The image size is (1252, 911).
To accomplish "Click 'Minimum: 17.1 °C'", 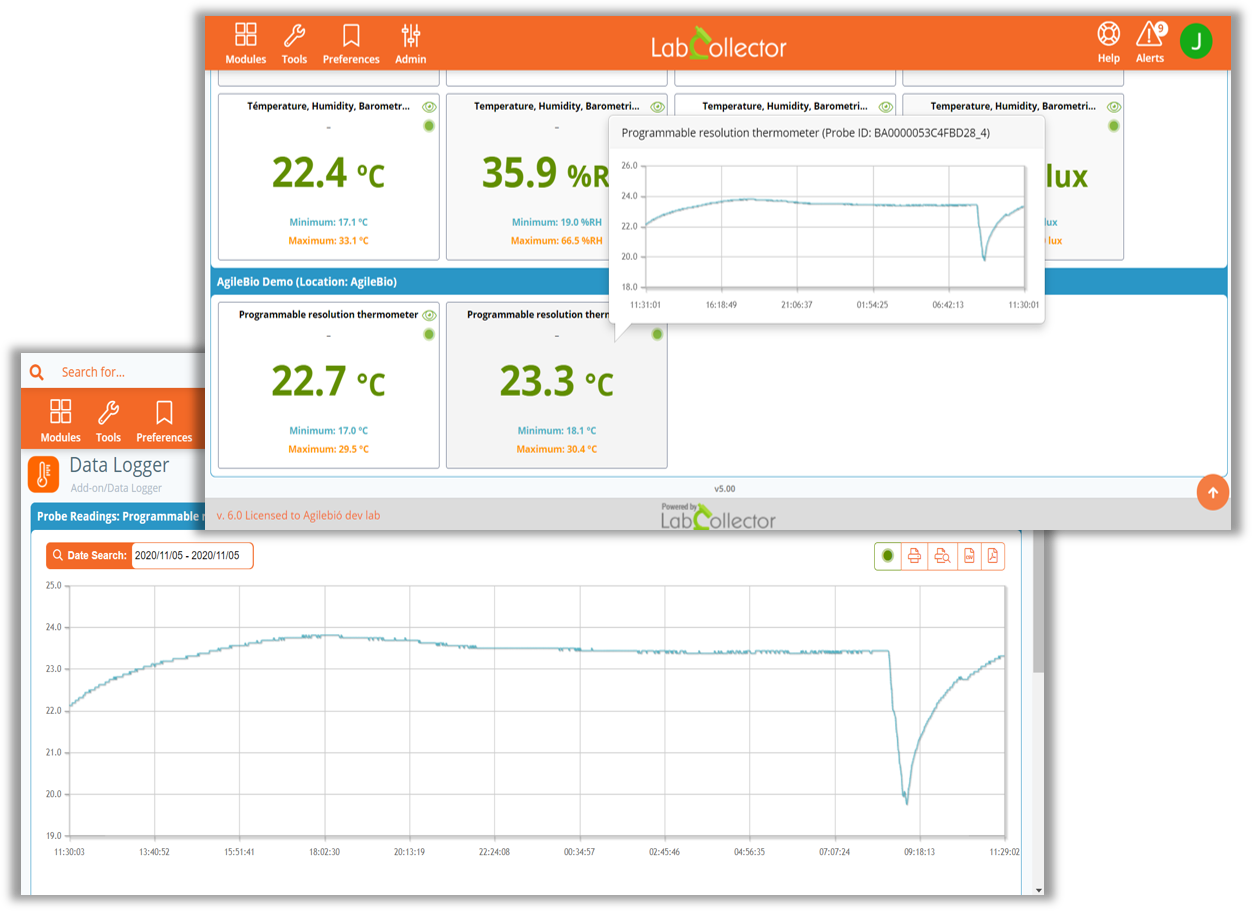I will coord(328,222).
